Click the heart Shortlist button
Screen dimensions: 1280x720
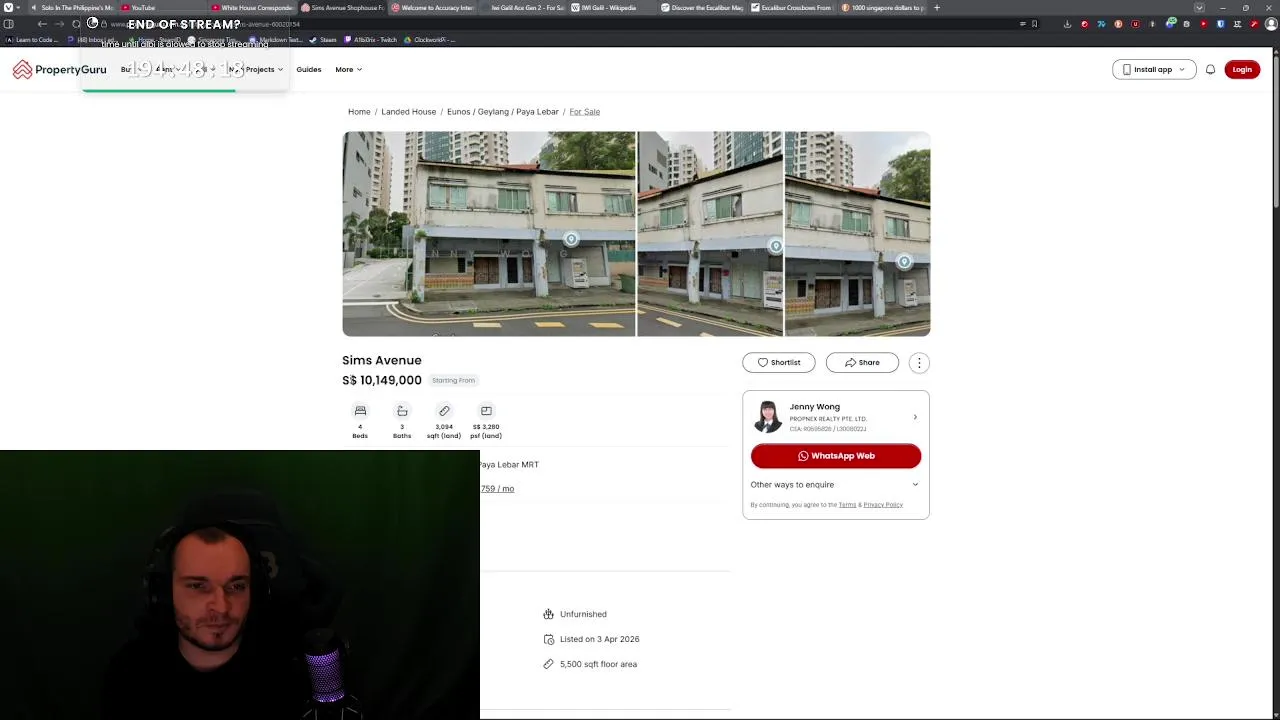point(778,362)
